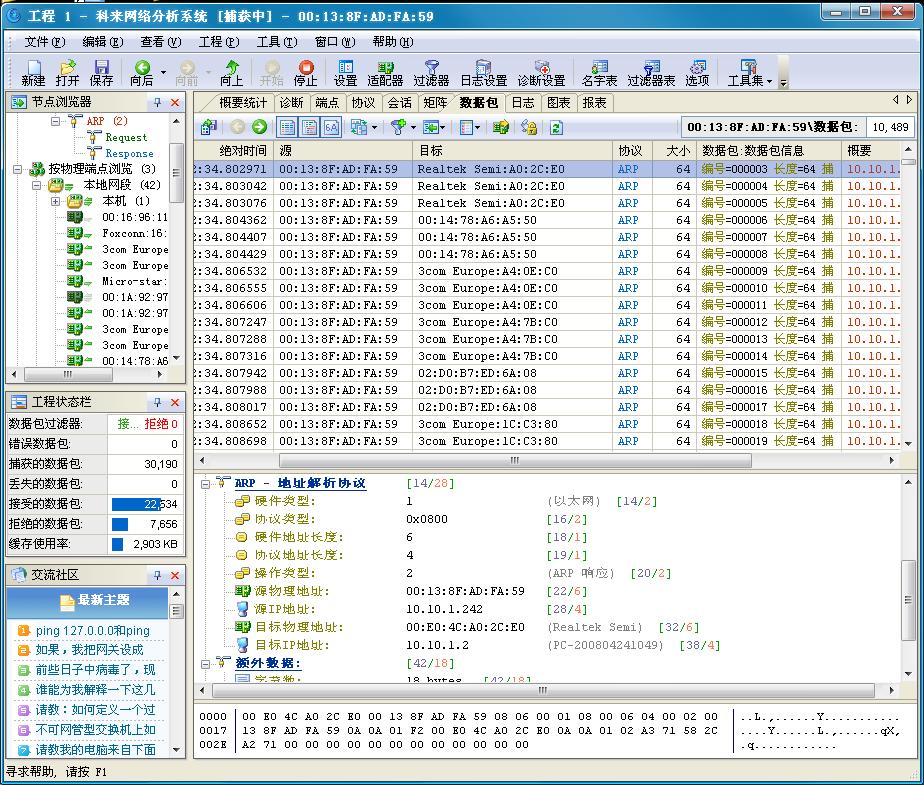The image size is (924, 785).
Task: Click the 适配器 (Adapter) toolbar icon
Action: [x=385, y=72]
